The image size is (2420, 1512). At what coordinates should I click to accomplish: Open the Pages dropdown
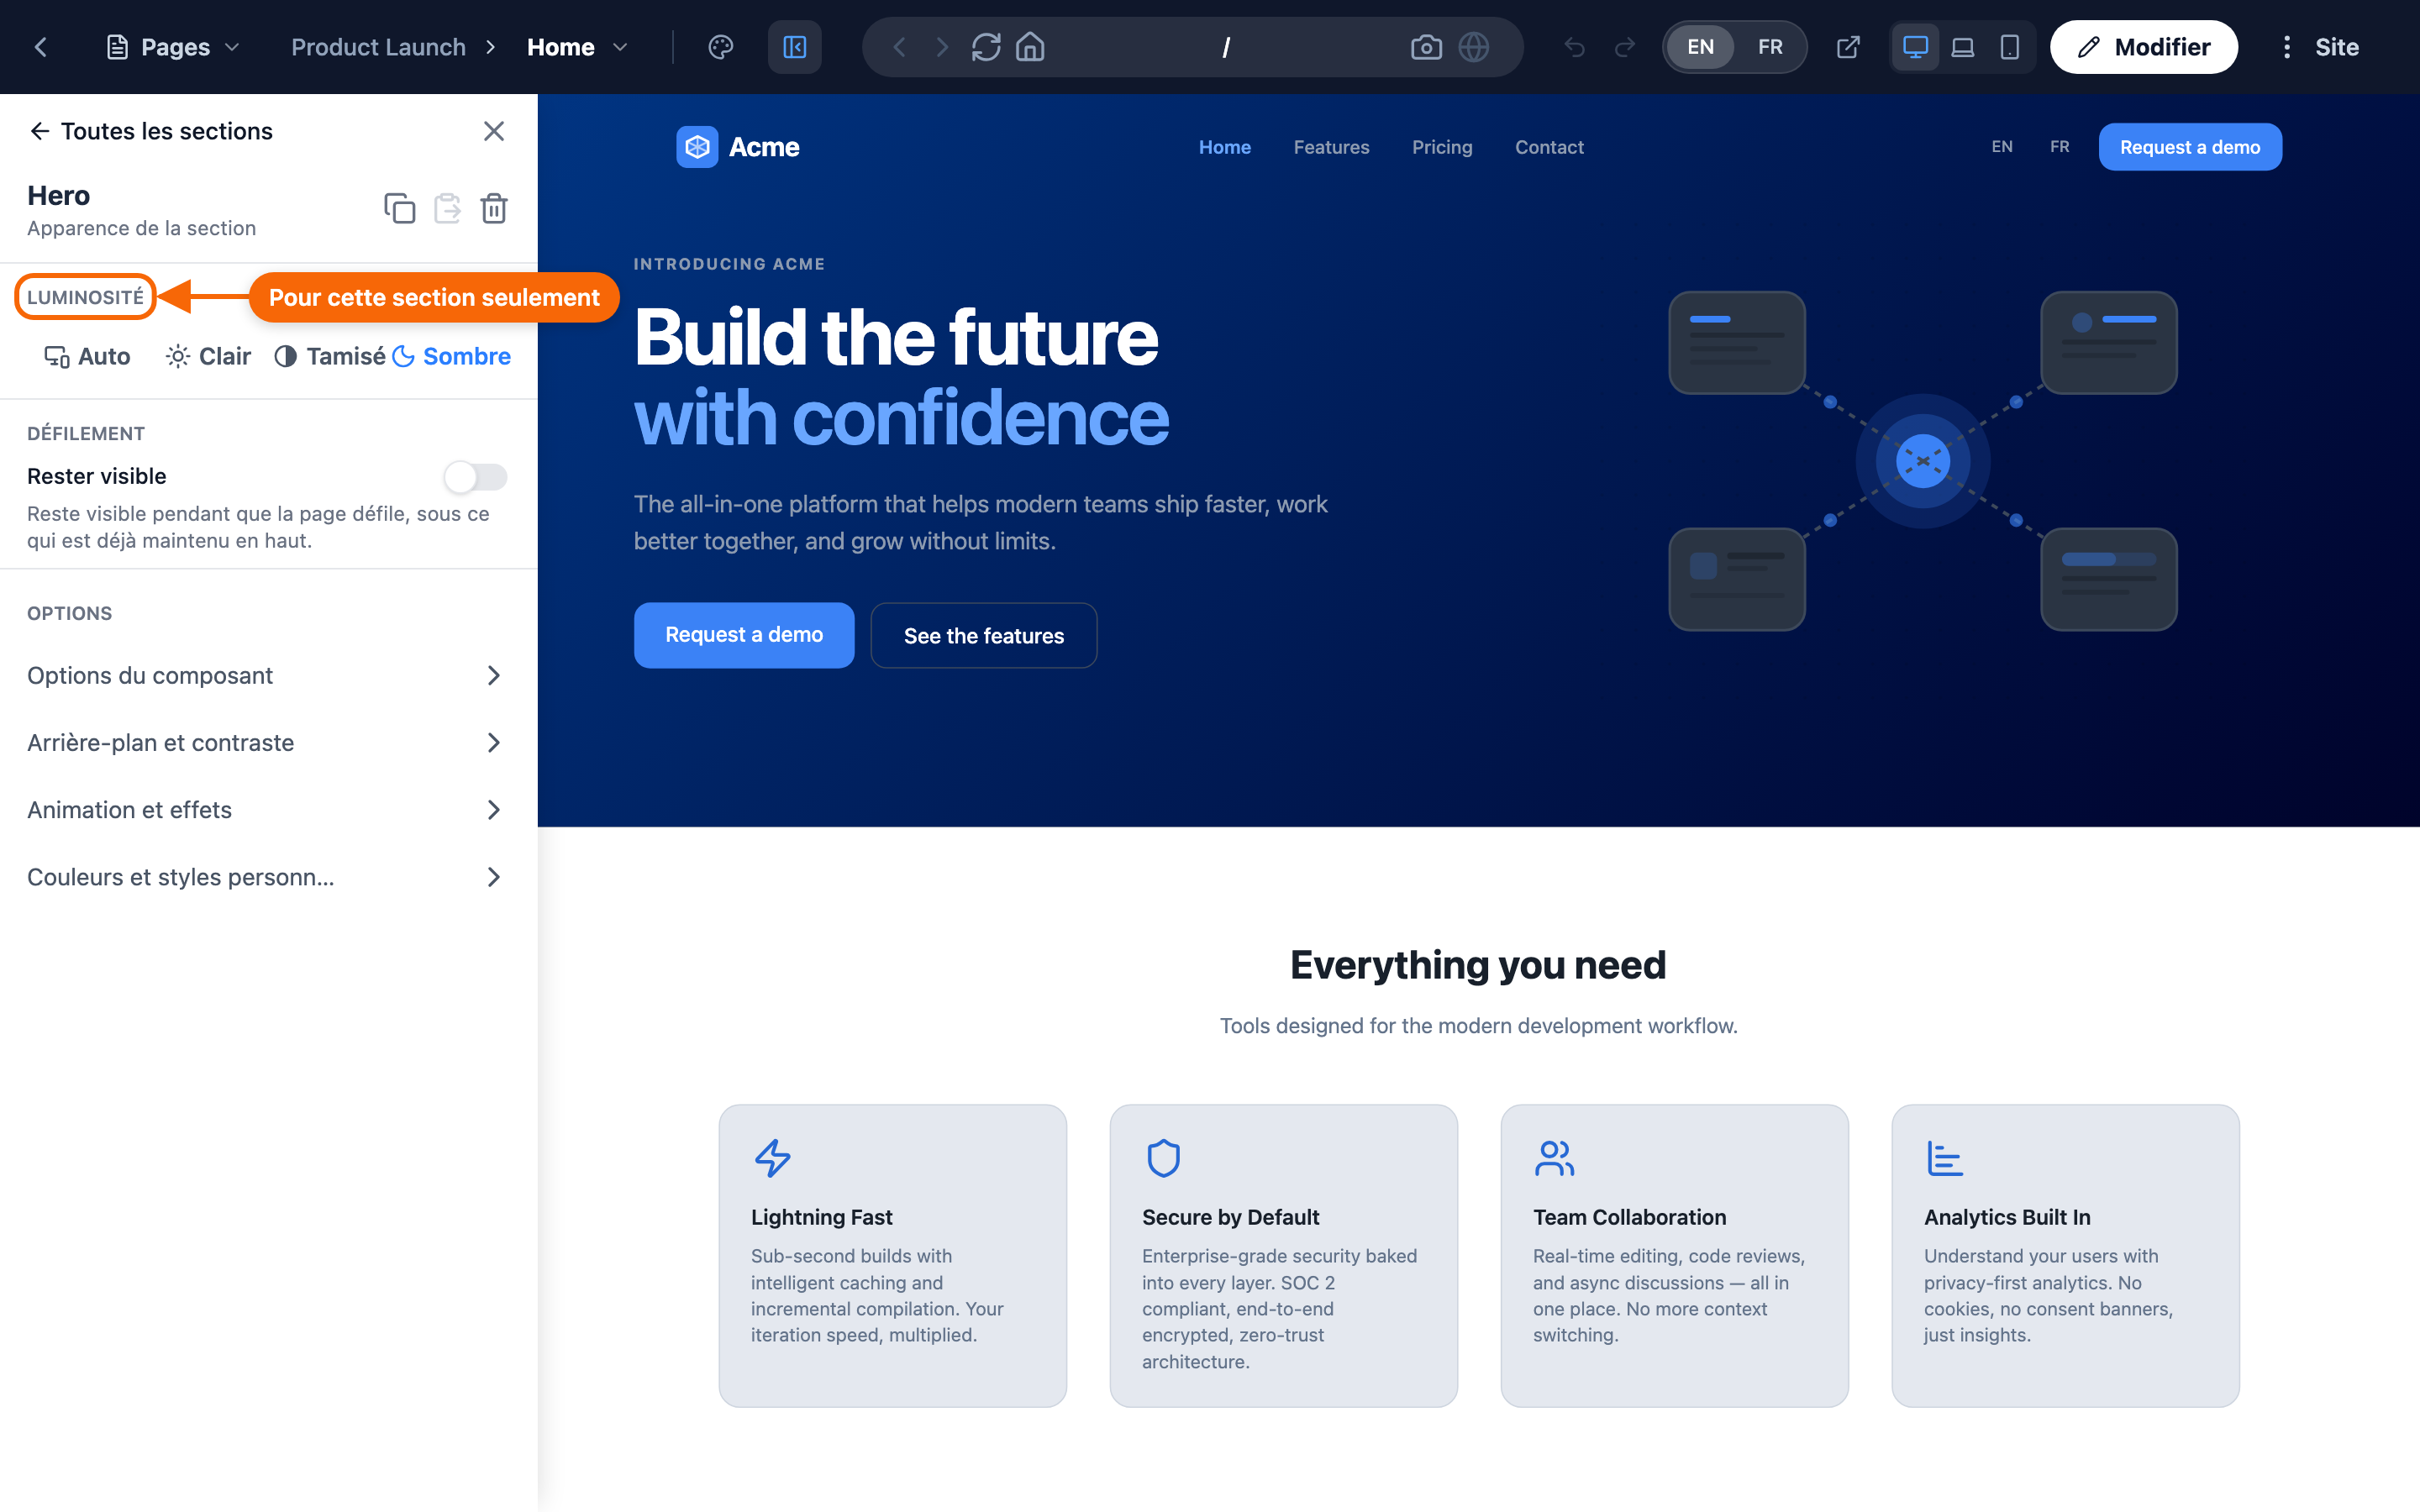(173, 47)
